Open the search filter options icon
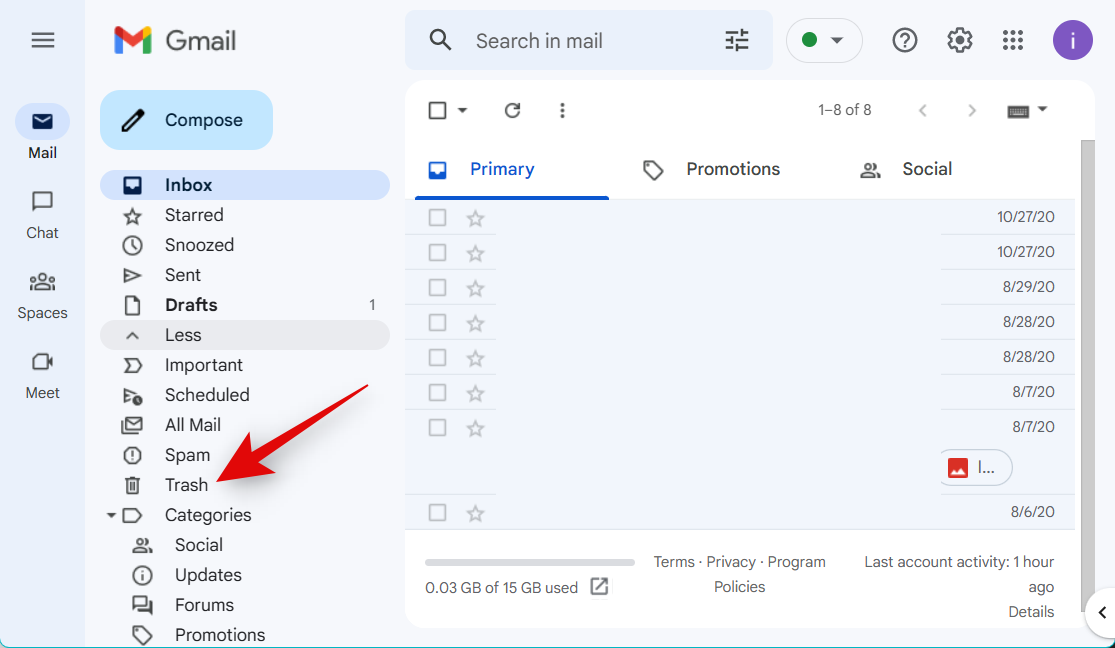Viewport: 1115px width, 648px height. tap(737, 41)
